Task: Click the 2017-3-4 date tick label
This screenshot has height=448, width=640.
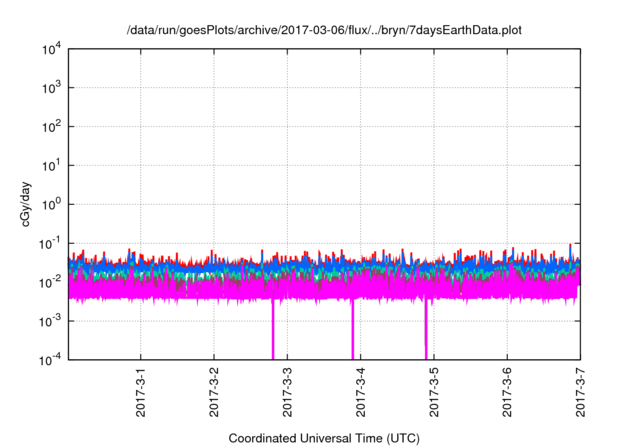Action: 361,392
